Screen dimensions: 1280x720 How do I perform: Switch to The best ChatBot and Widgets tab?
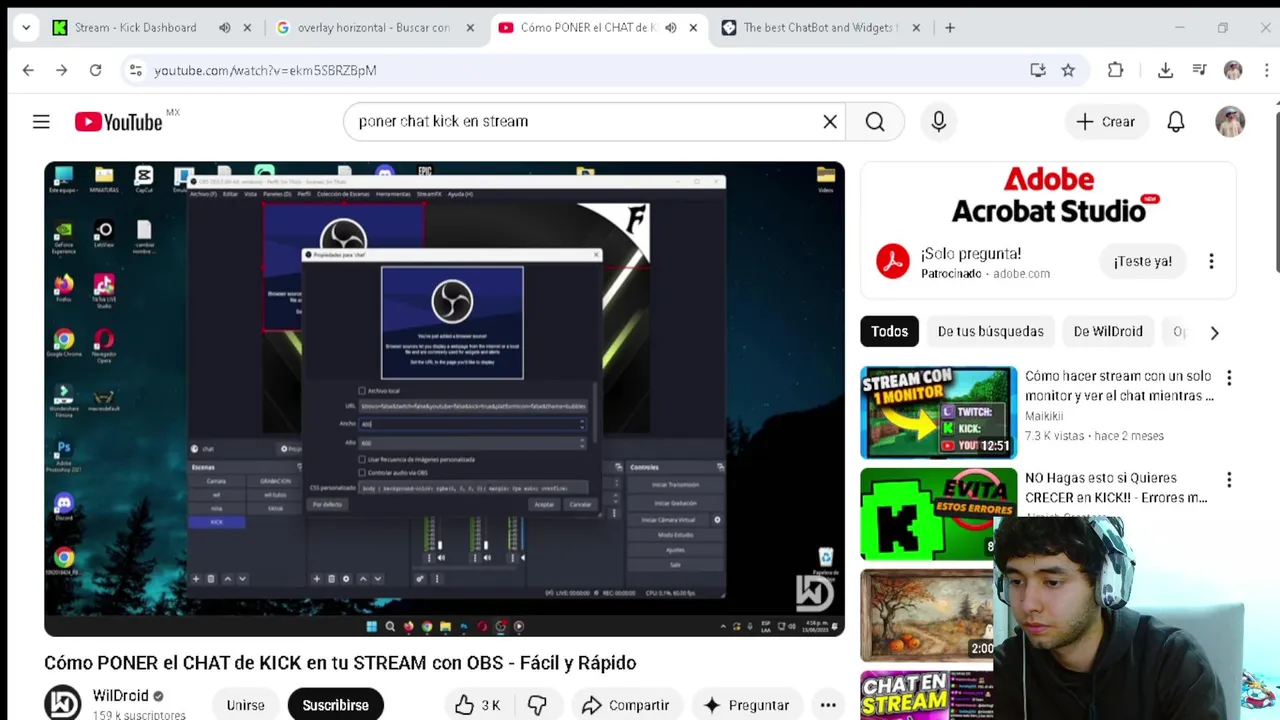pyautogui.click(x=820, y=27)
